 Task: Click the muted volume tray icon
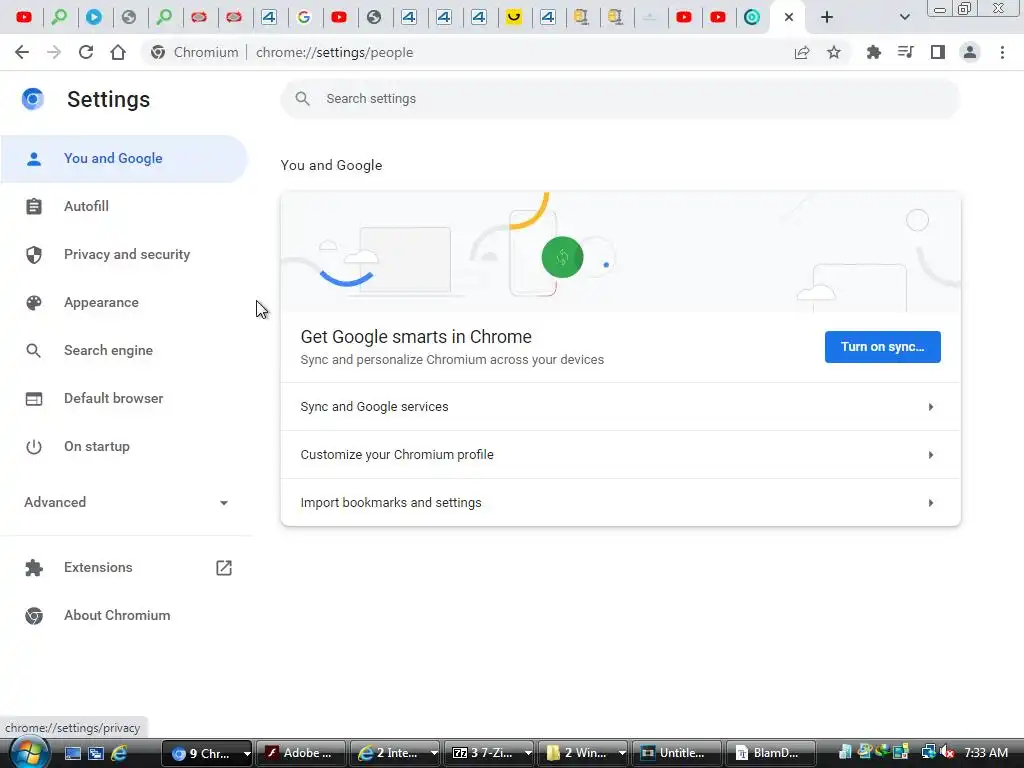(948, 753)
